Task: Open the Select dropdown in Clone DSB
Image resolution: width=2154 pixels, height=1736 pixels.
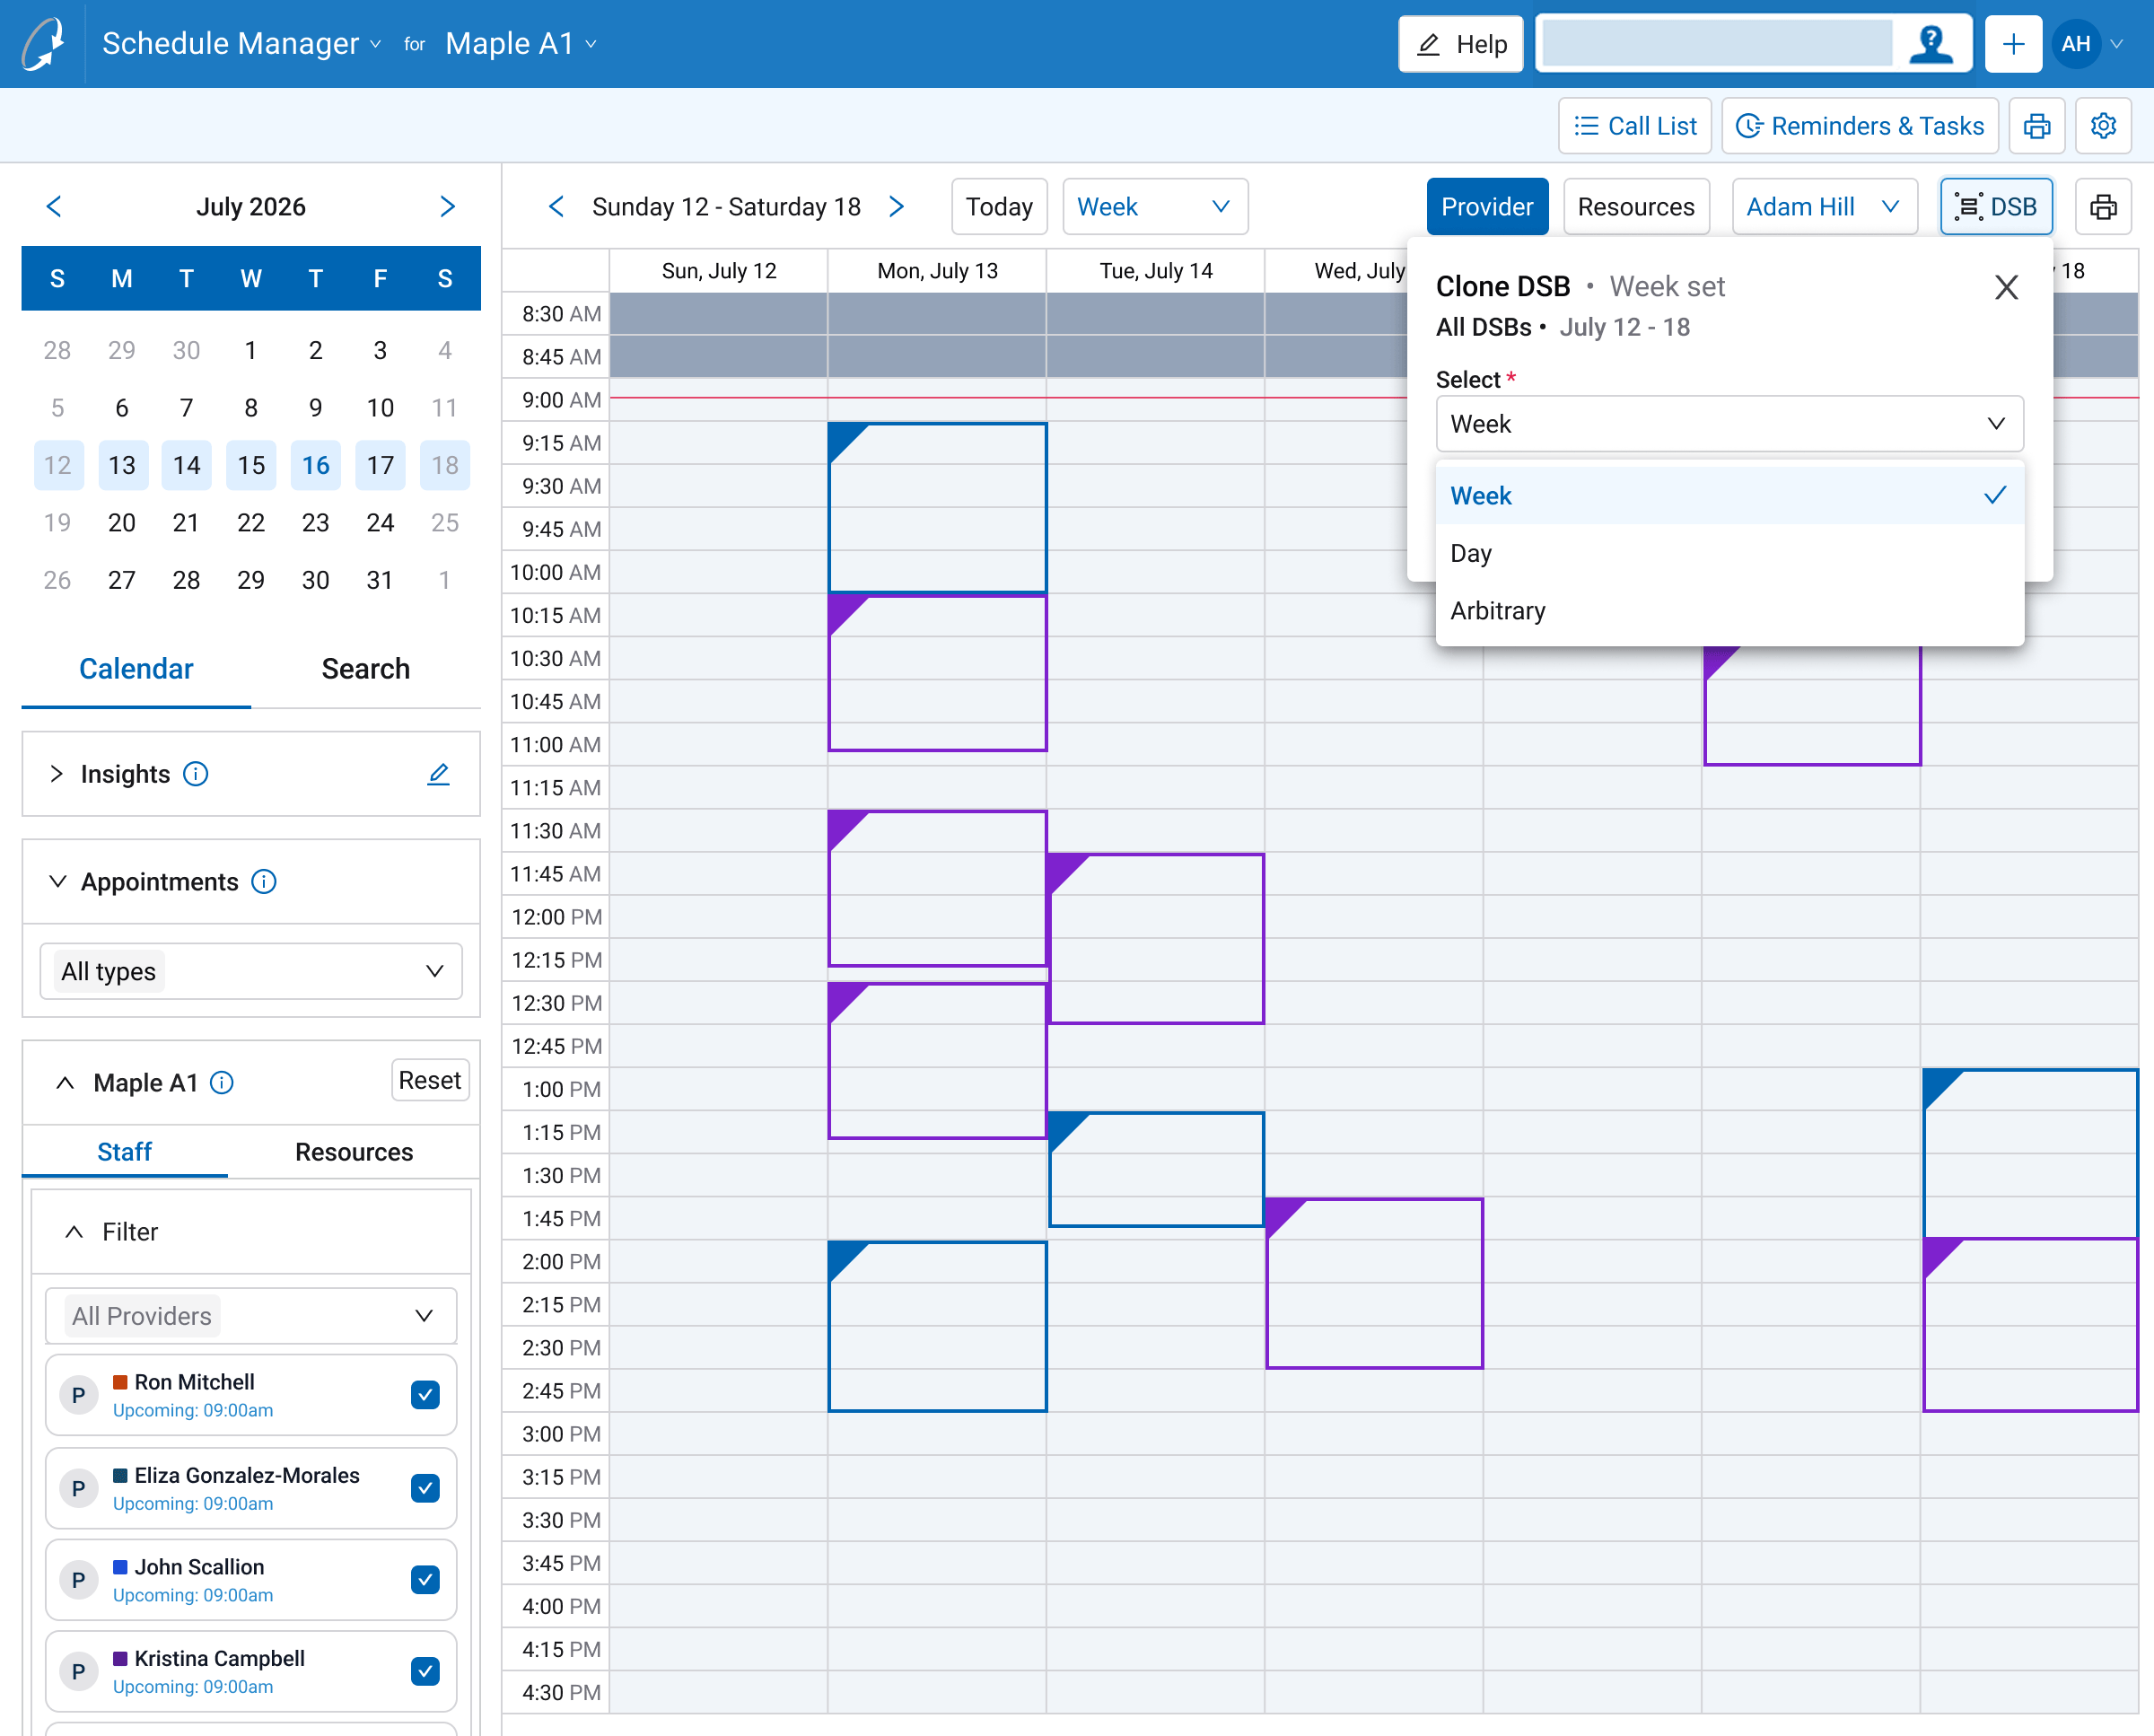Action: click(1729, 424)
